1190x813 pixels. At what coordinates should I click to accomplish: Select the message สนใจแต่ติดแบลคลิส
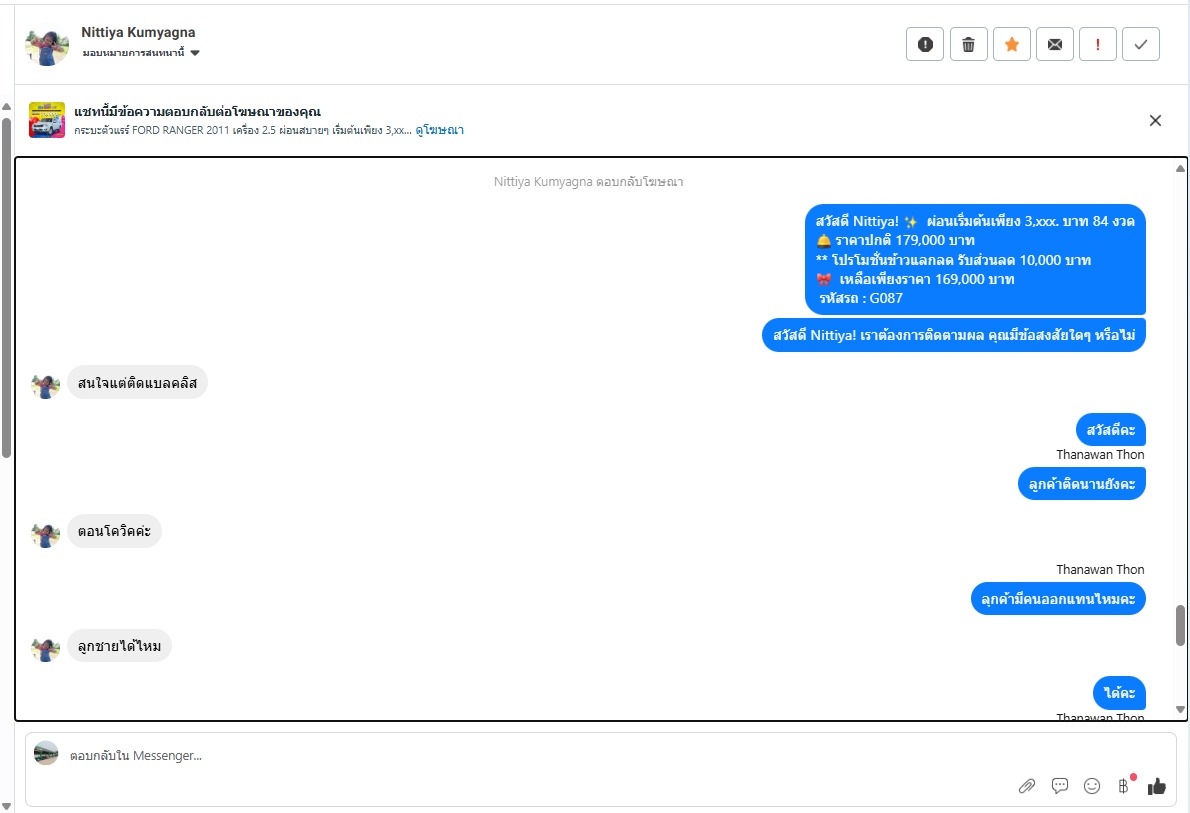click(137, 383)
